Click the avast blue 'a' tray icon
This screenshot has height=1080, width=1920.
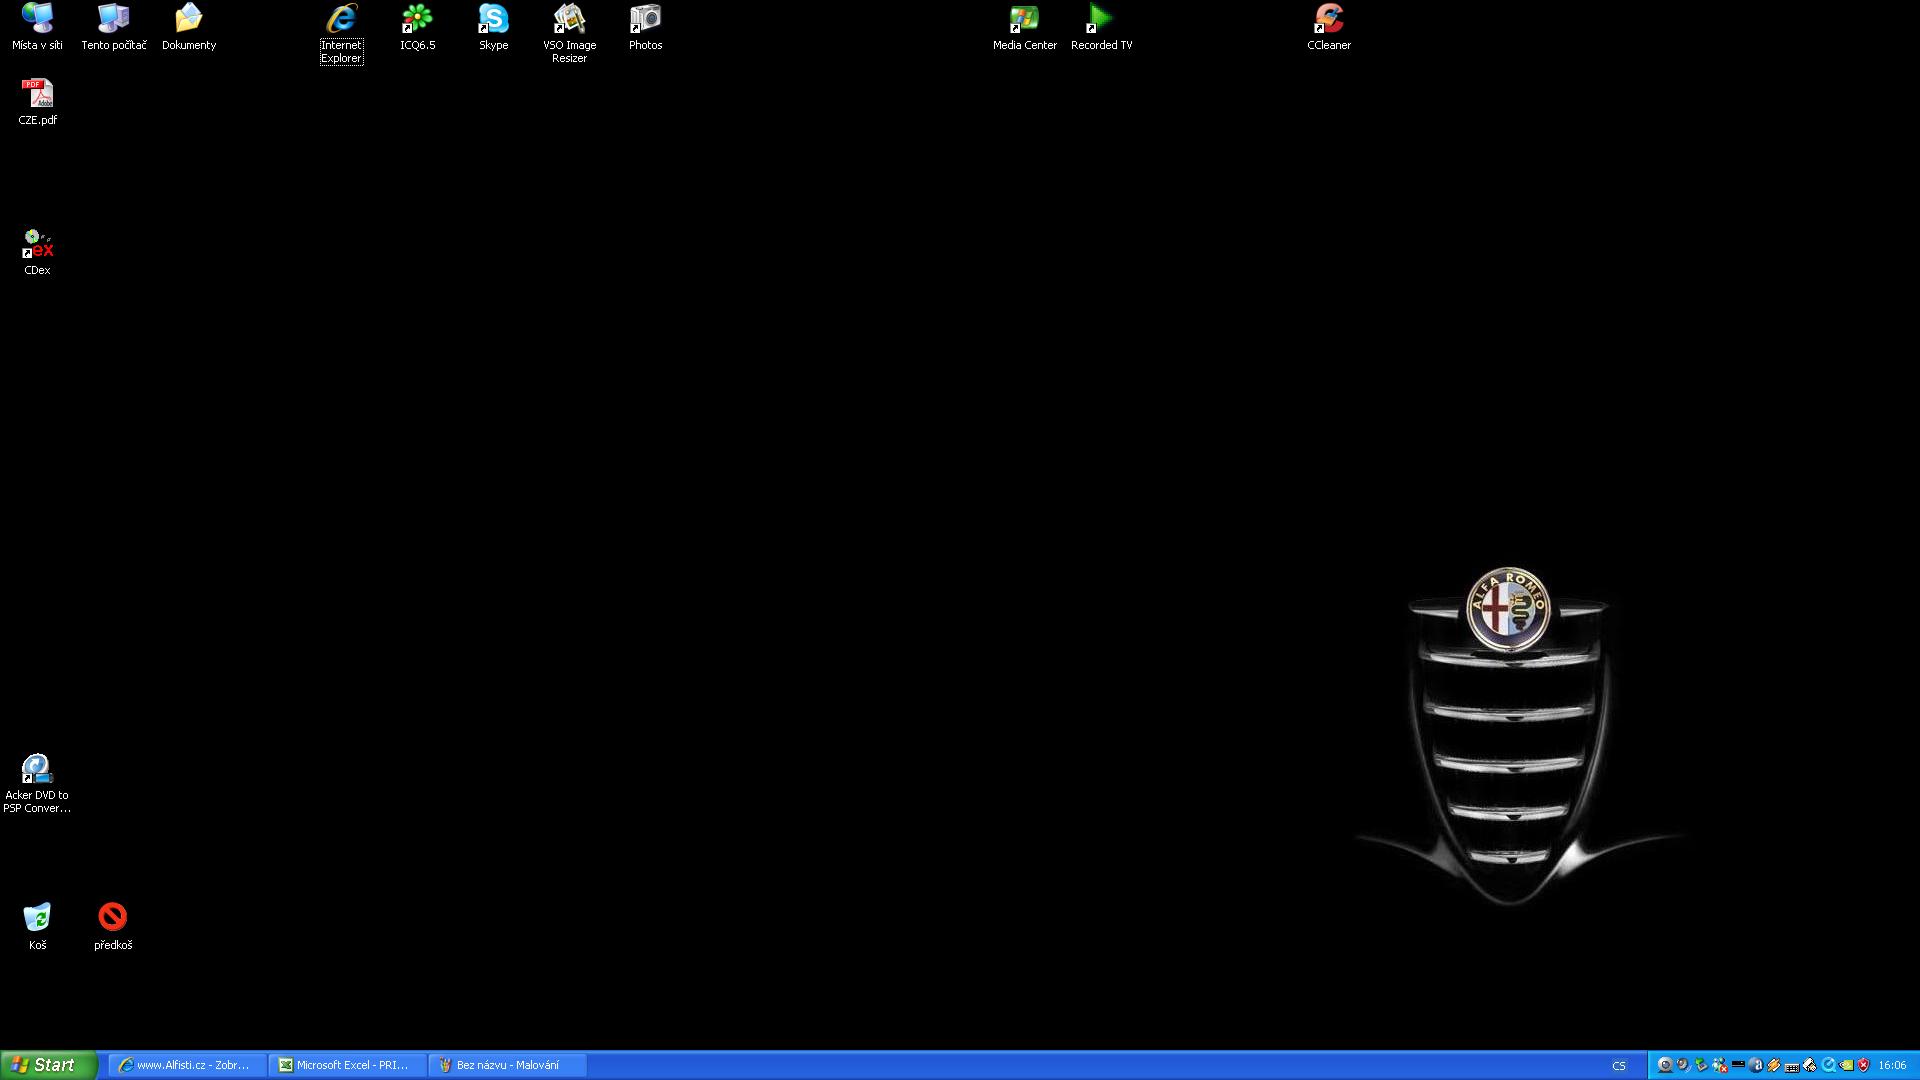1756,1065
